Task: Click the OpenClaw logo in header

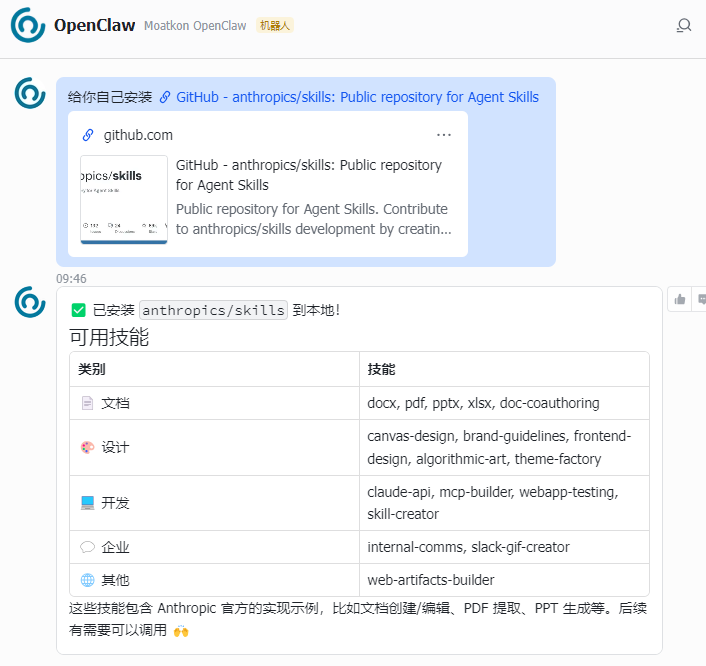Action: pos(28,25)
